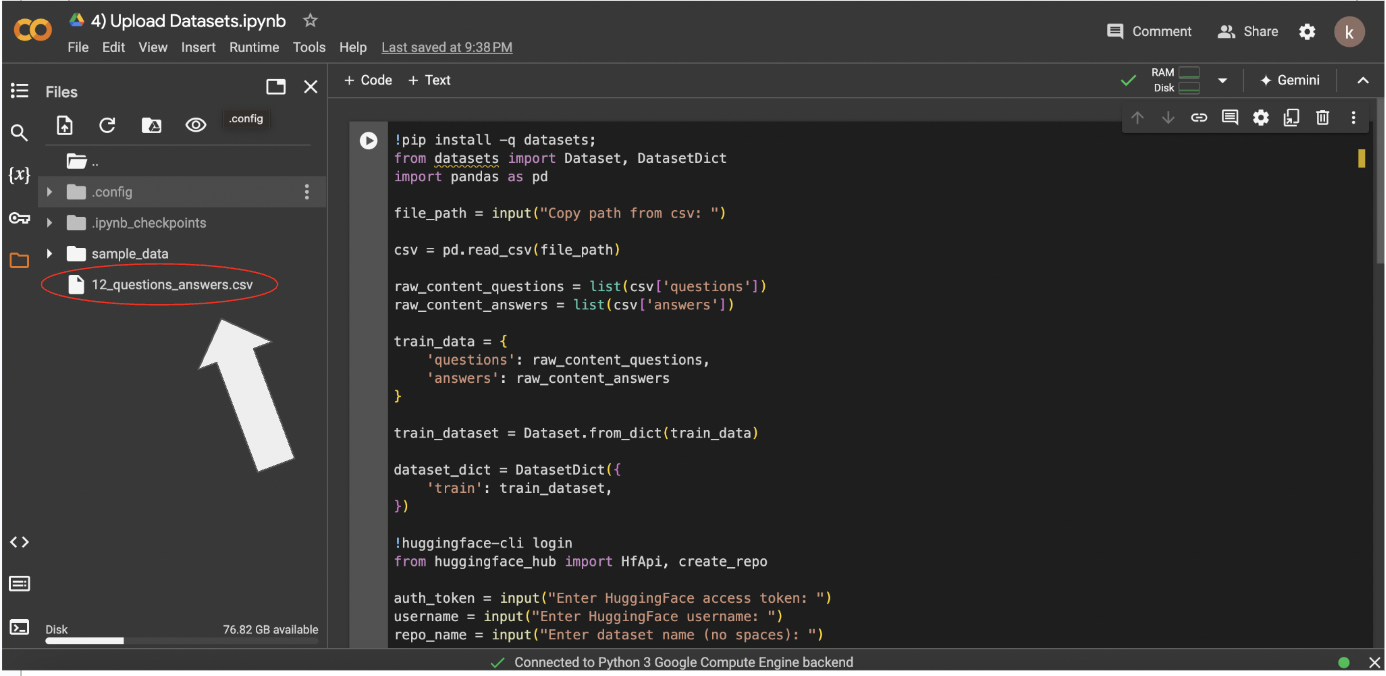
Task: Toggle show hidden files eye icon
Action: (x=195, y=125)
